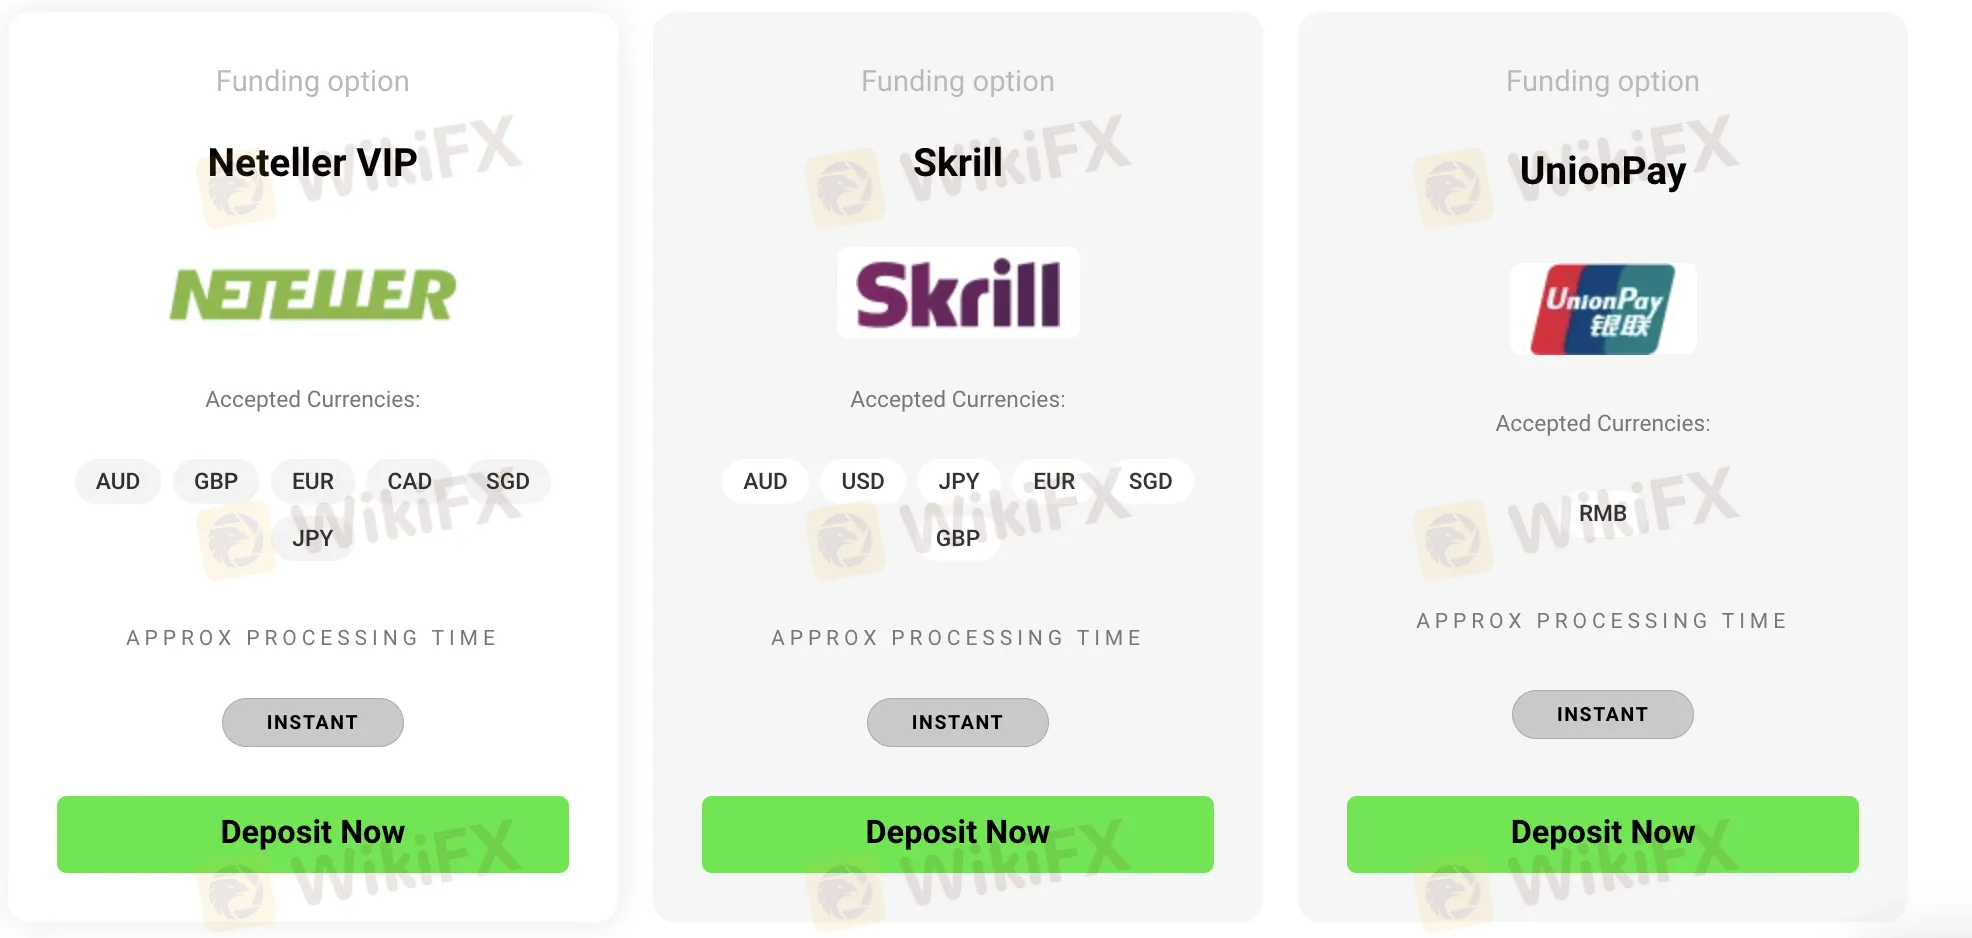
Task: Select the USD currency chip for Skrill
Action: [x=862, y=481]
